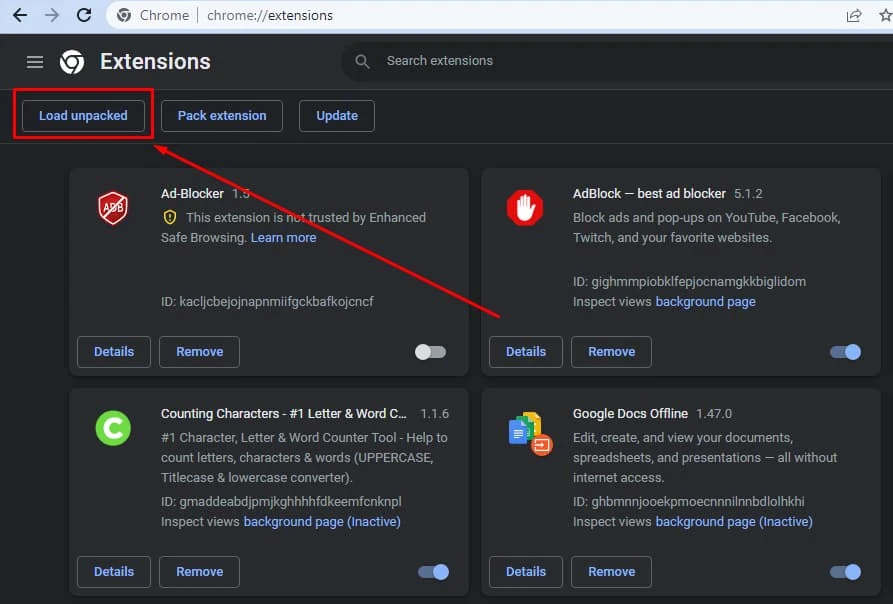Viewport: 893px width, 604px height.
Task: Open Counting Characters background page (Inactive) link
Action: point(322,521)
